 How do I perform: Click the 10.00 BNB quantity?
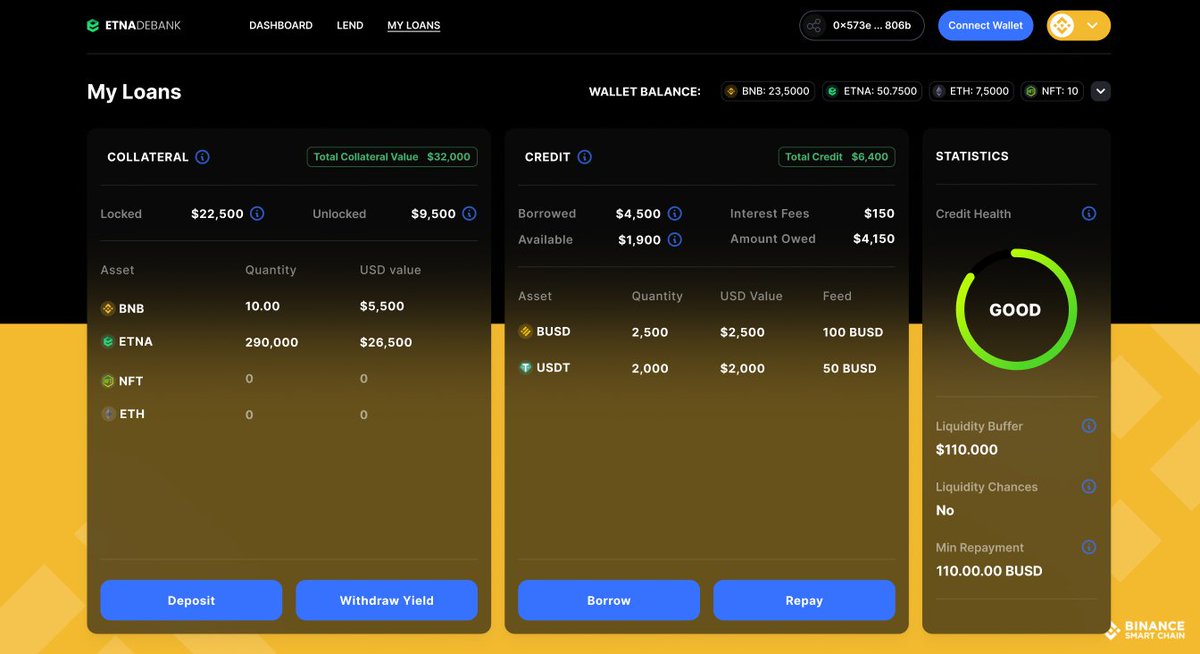[263, 306]
